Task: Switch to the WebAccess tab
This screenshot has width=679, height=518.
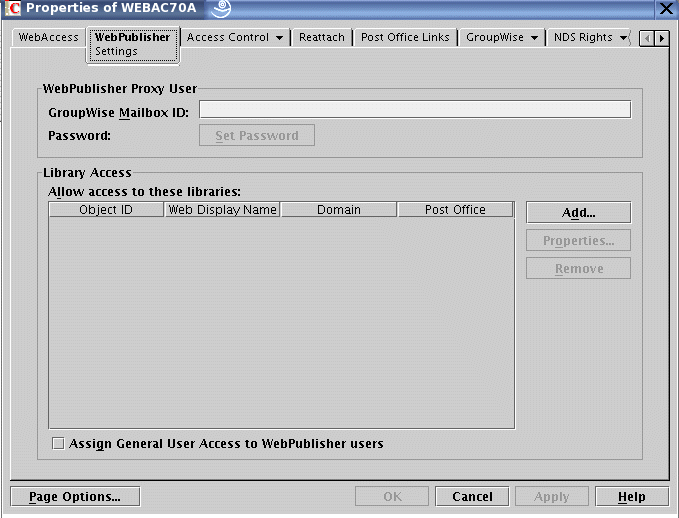Action: [x=48, y=37]
